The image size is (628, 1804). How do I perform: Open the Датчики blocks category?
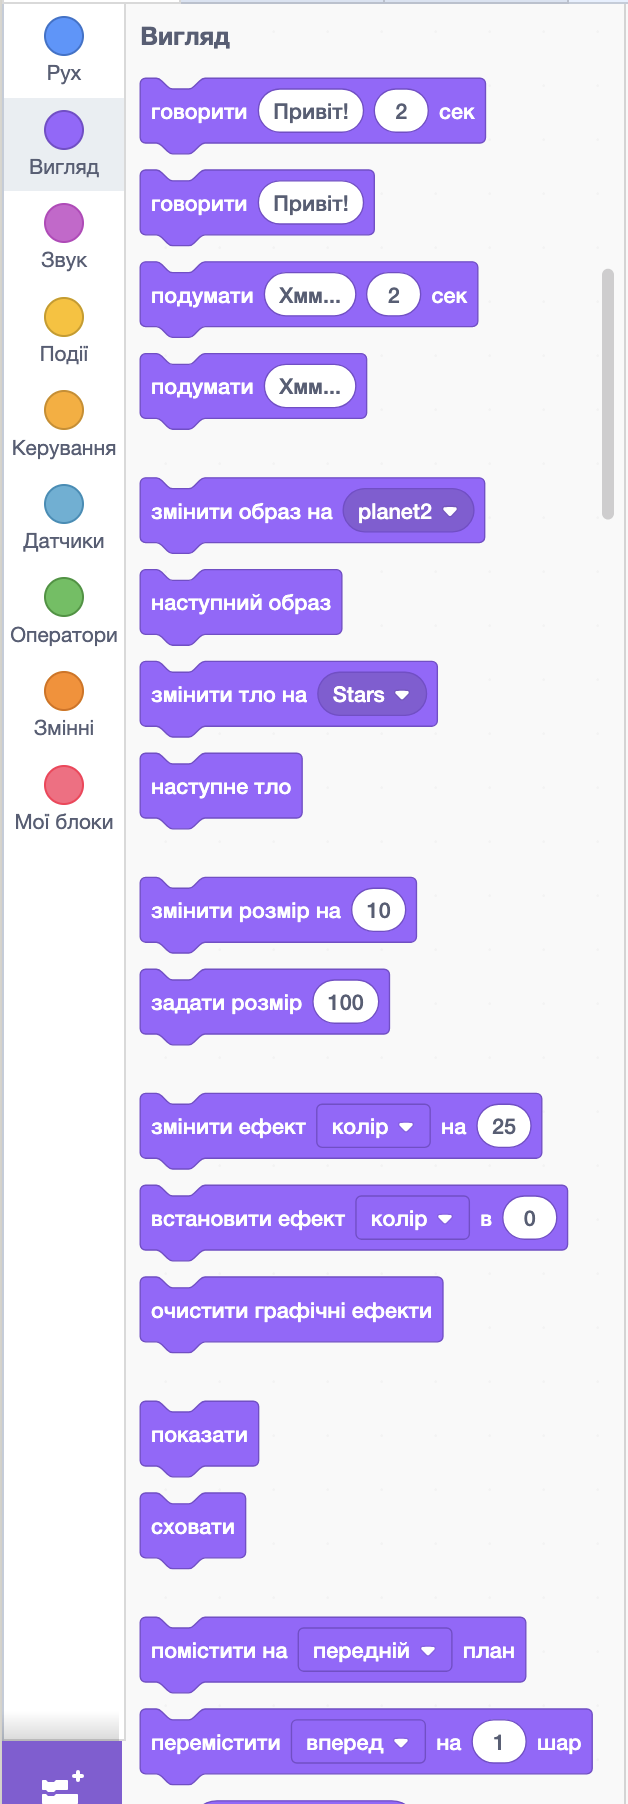(x=64, y=505)
